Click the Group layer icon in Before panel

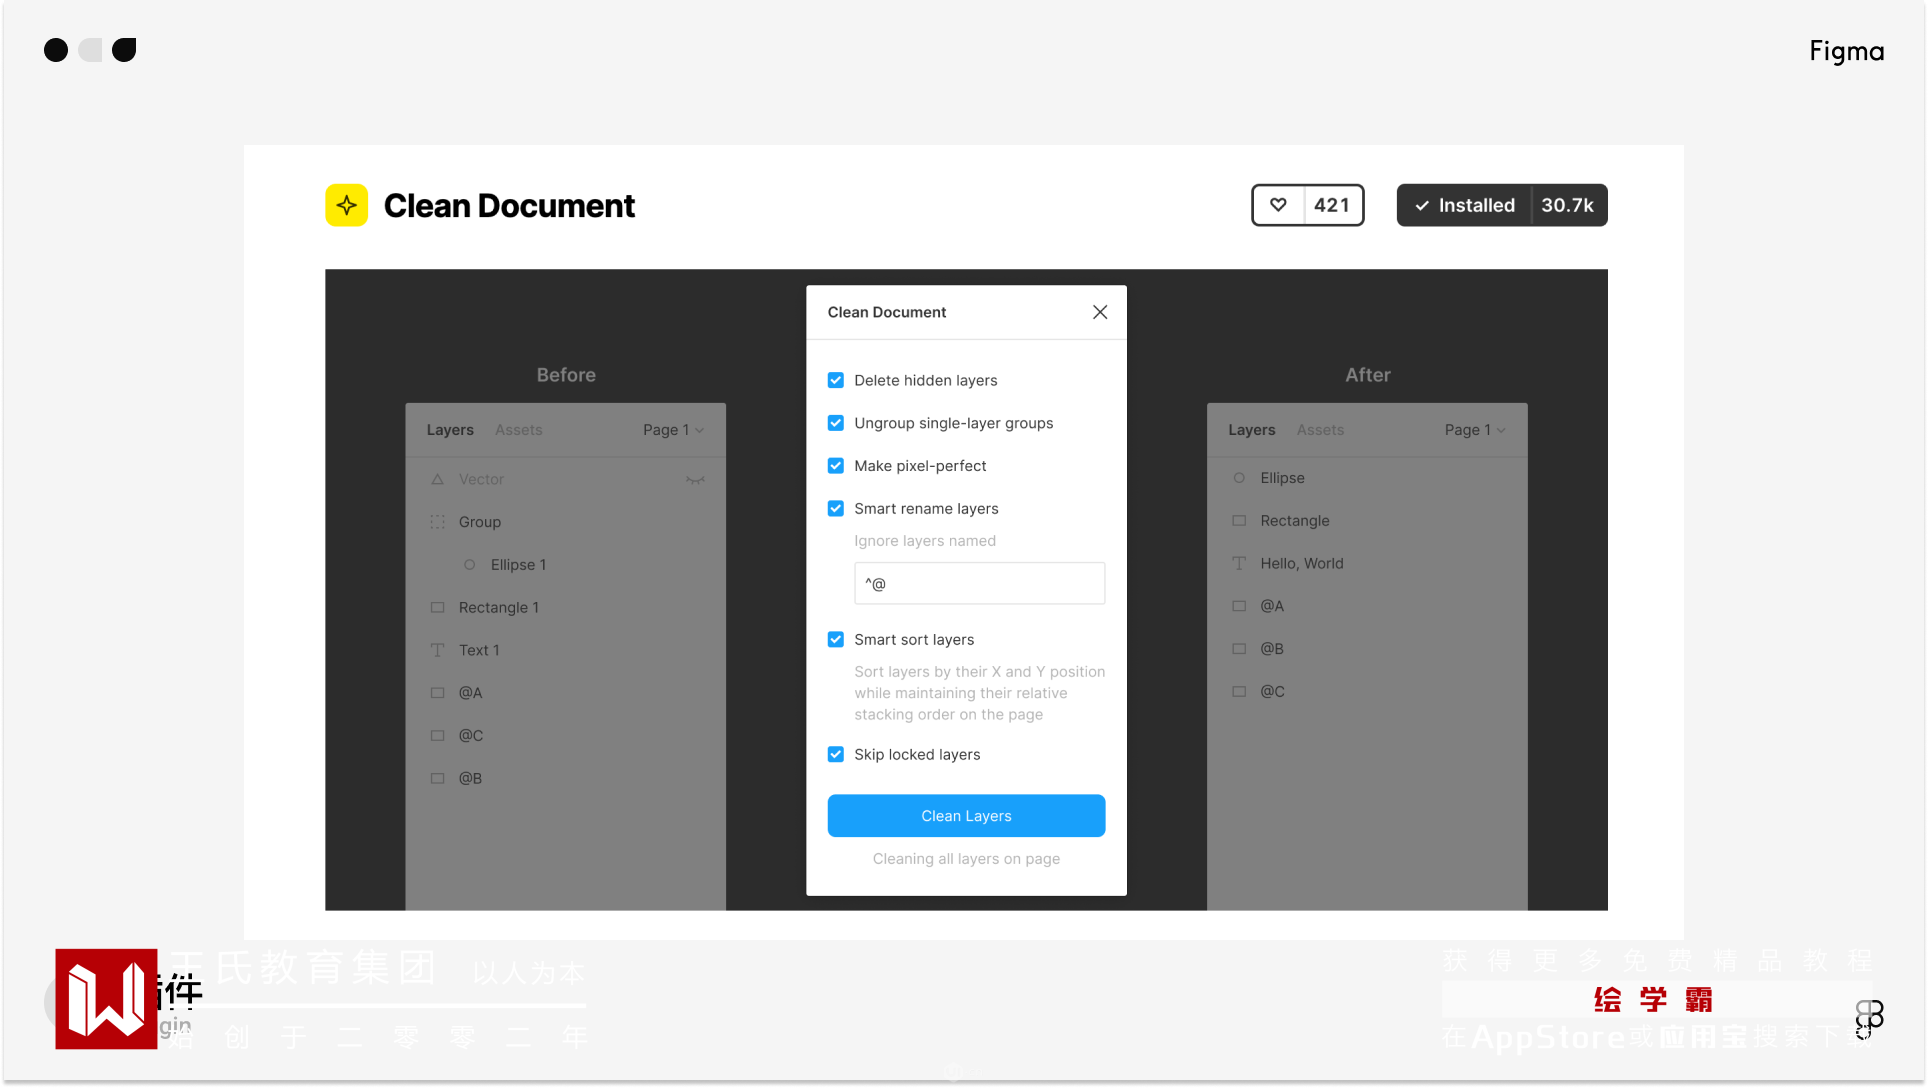(x=437, y=522)
